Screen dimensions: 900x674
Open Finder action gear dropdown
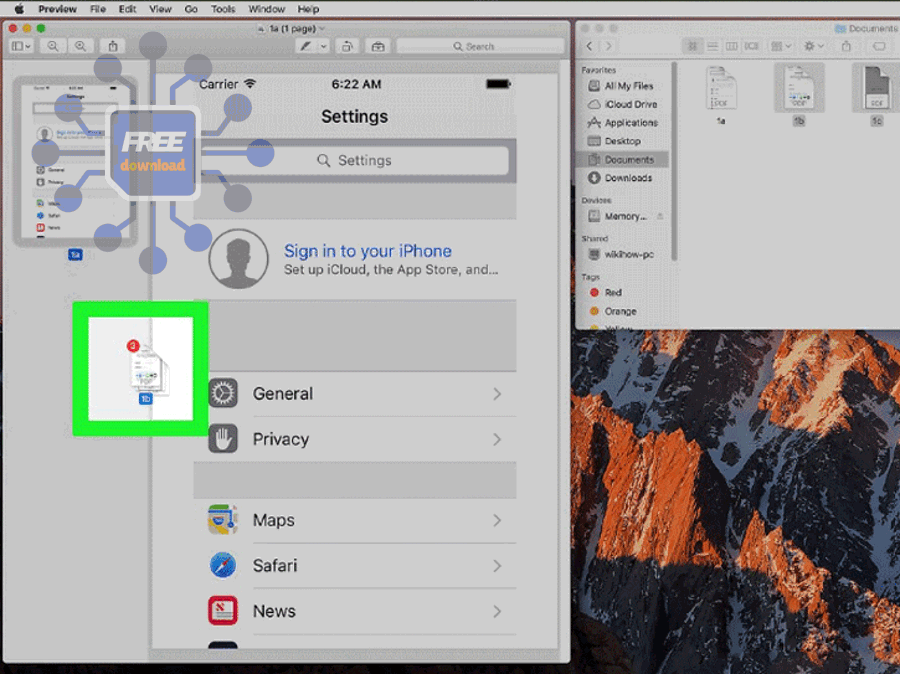(814, 46)
